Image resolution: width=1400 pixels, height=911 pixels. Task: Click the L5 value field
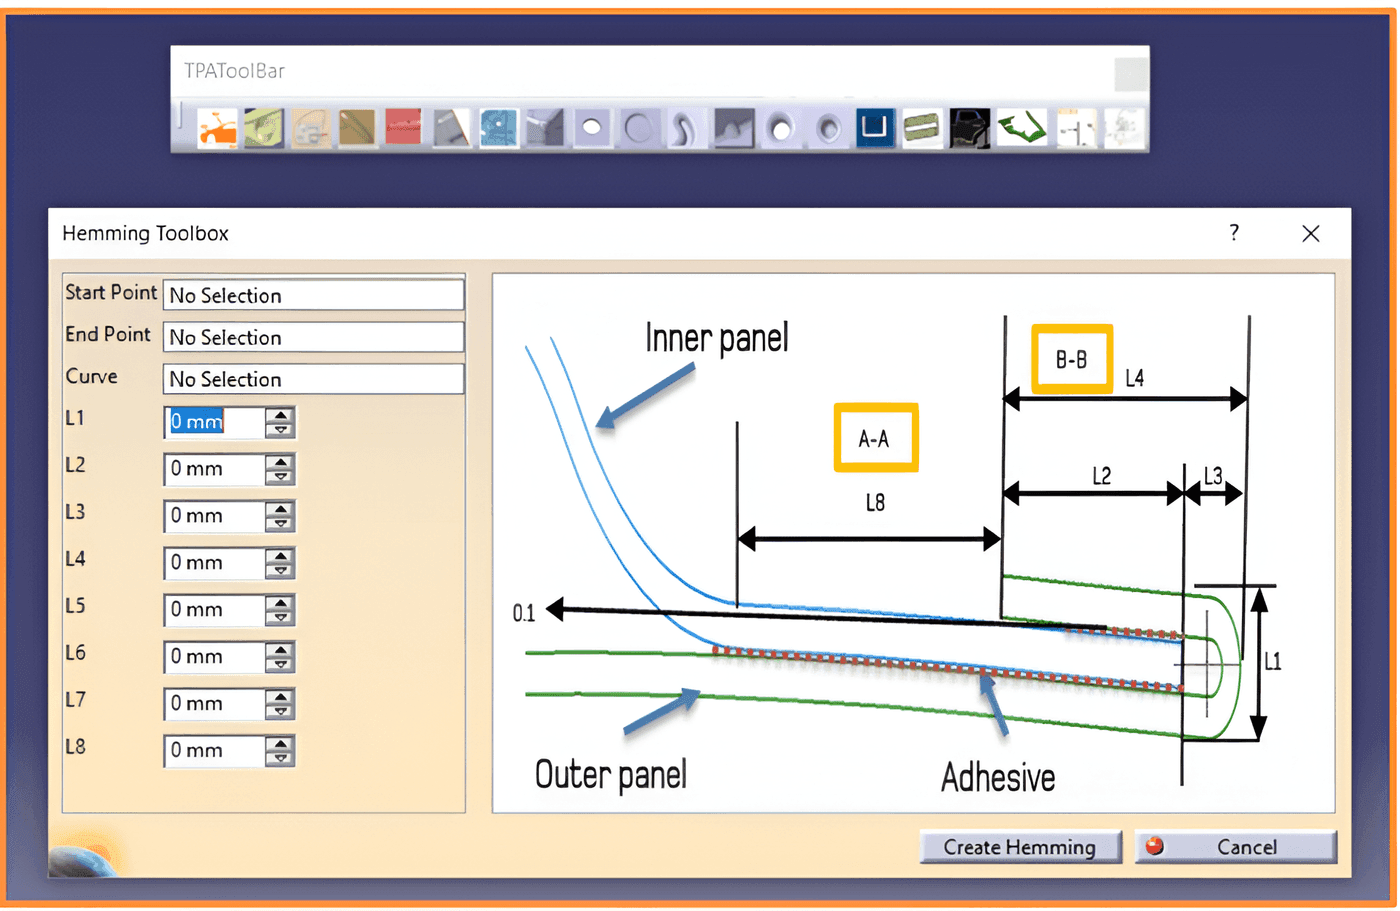point(215,610)
